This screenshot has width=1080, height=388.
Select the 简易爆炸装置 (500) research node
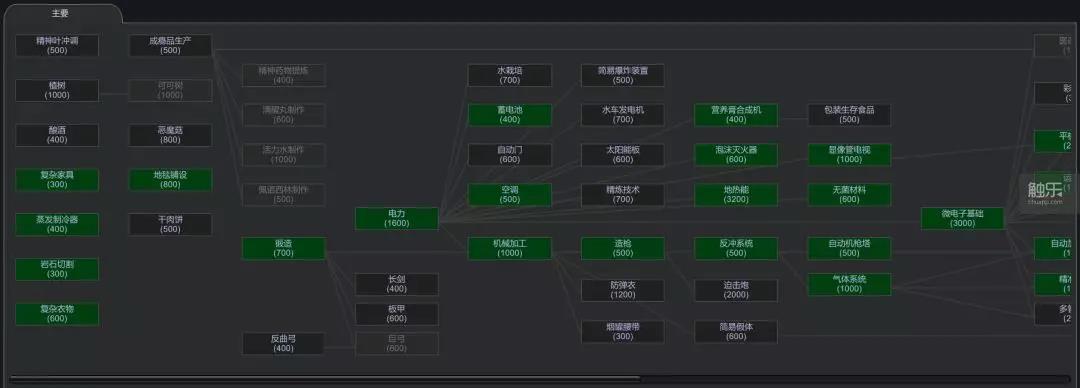tap(623, 75)
